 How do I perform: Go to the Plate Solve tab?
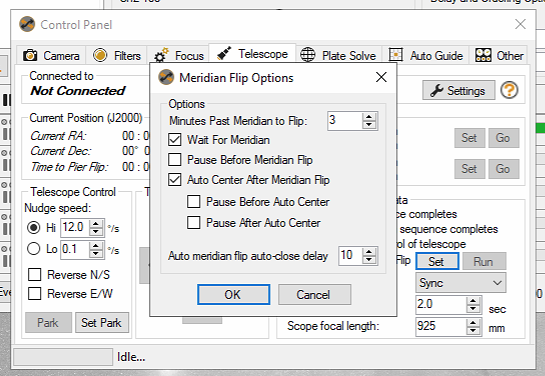[x=339, y=56]
